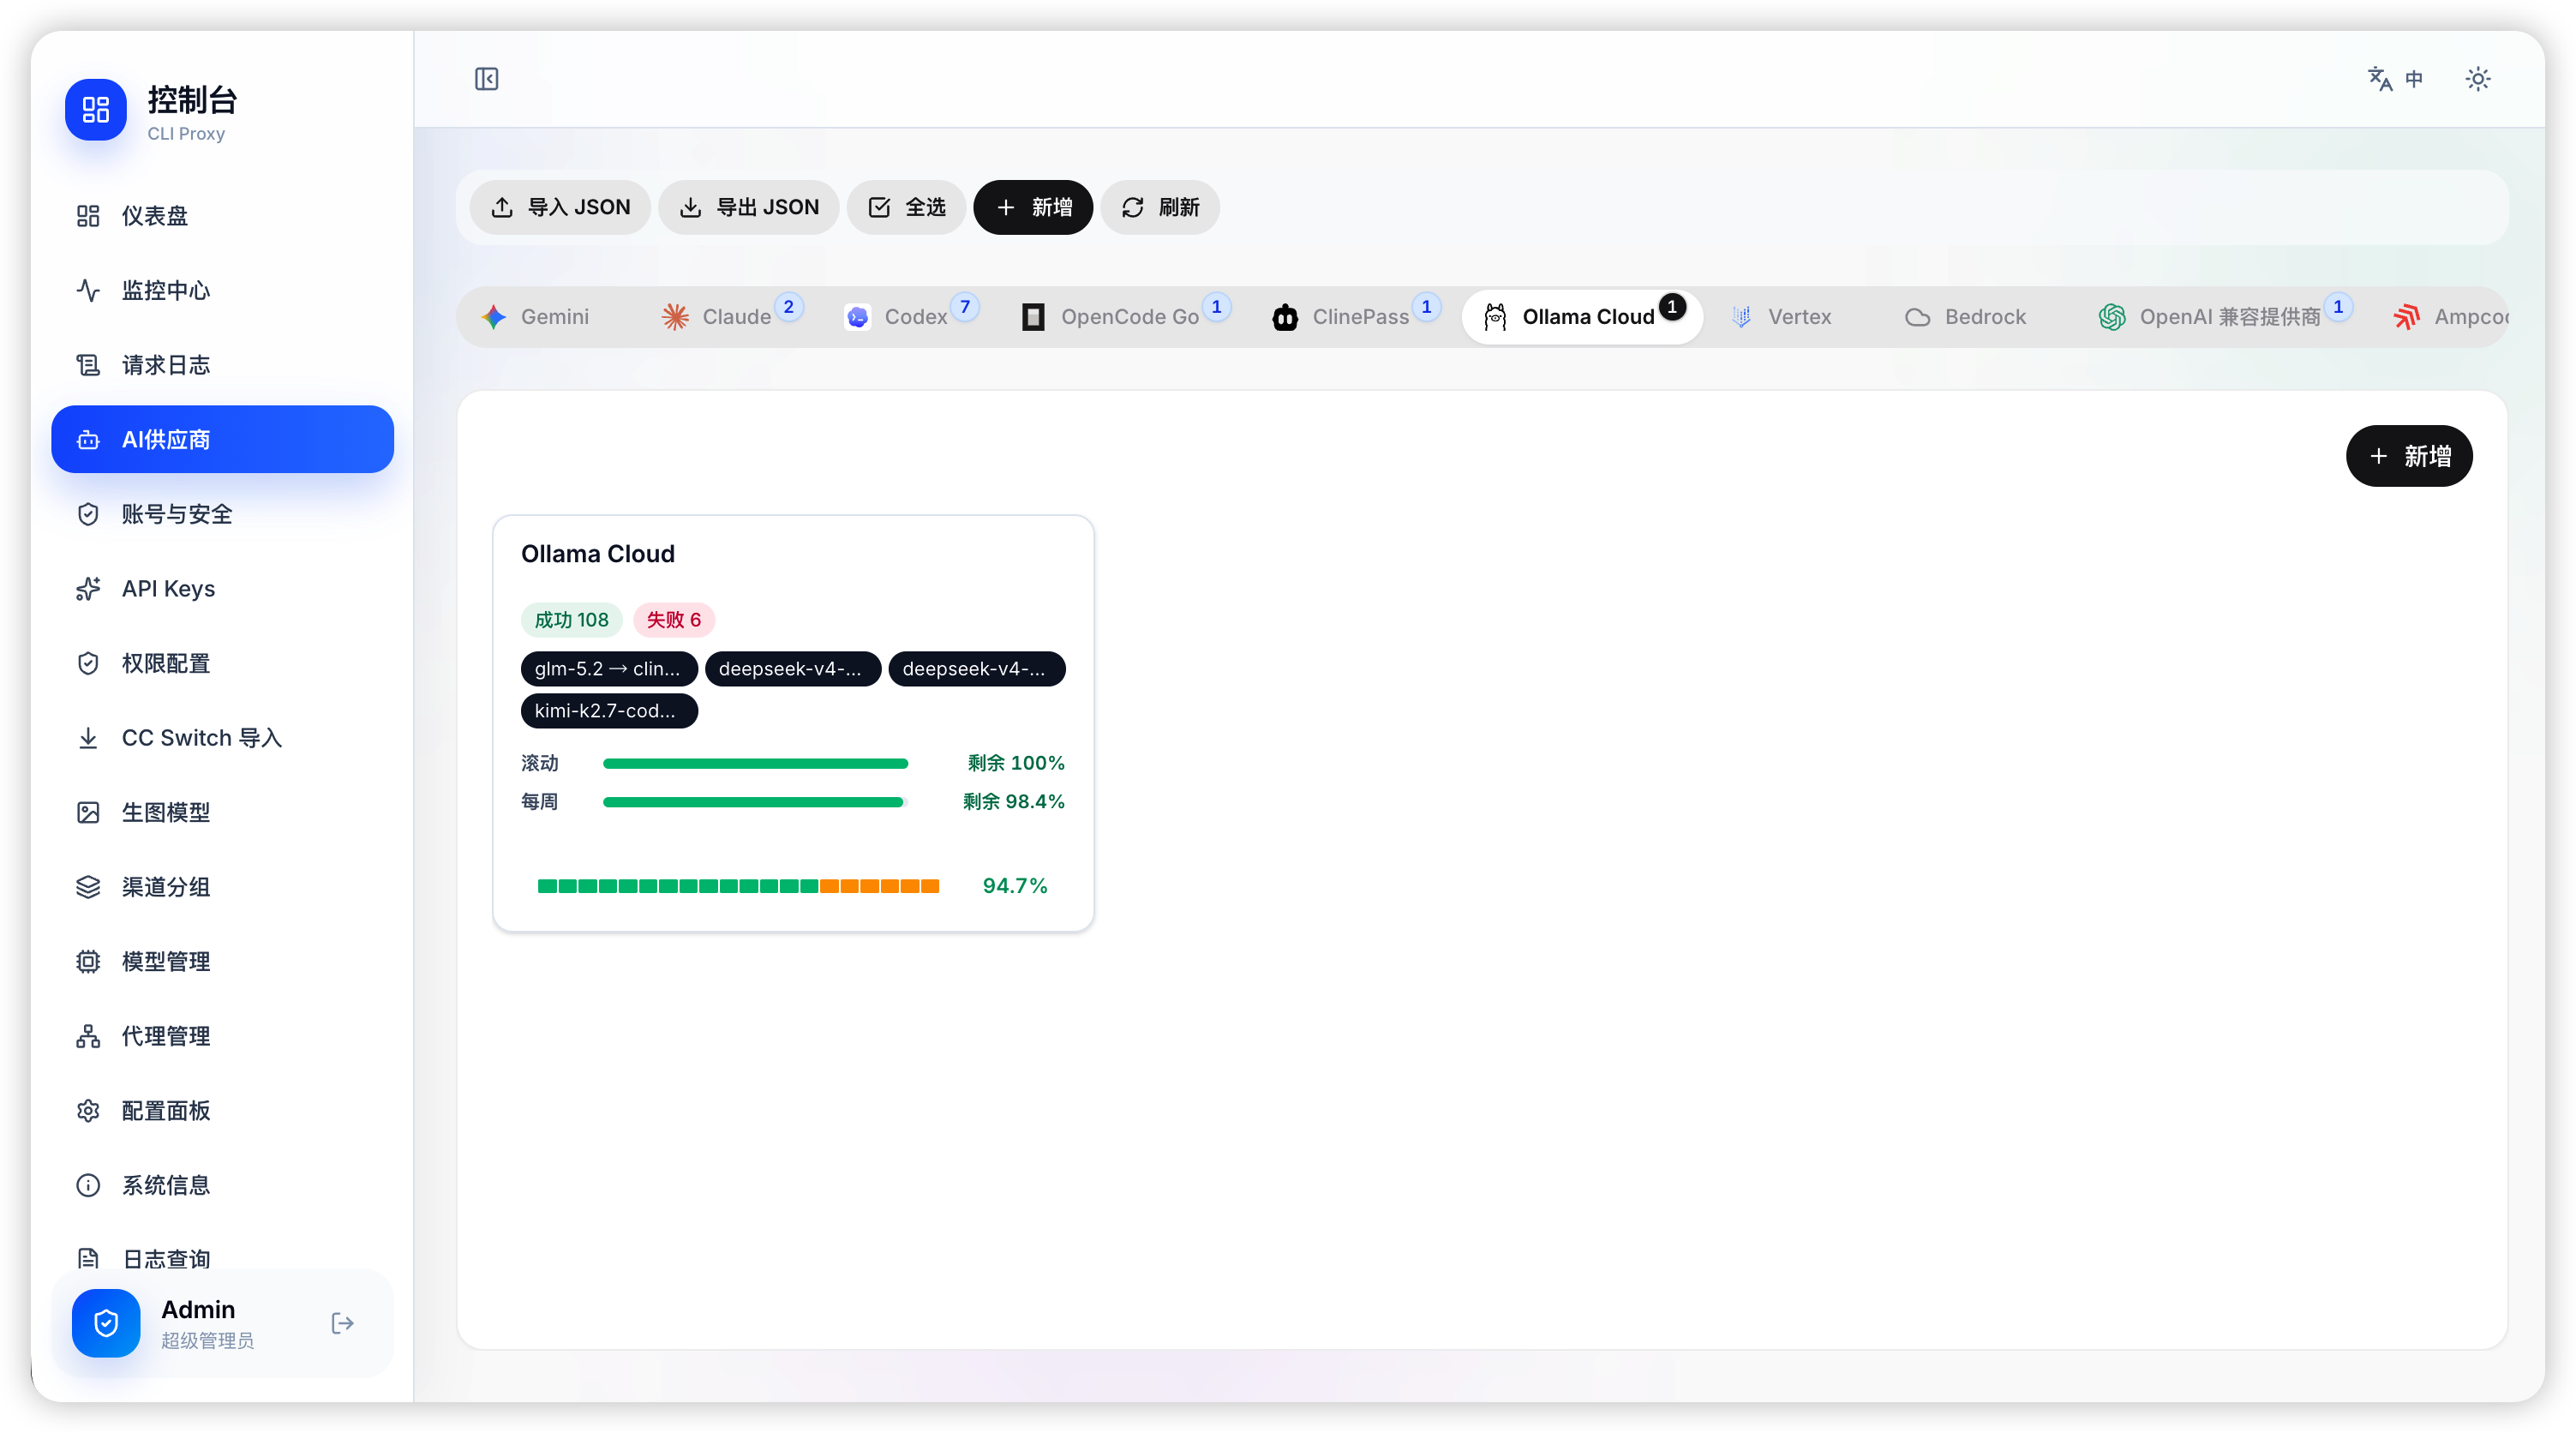Toggle the light/dark theme sun icon
2576x1433 pixels.
pos(2477,79)
